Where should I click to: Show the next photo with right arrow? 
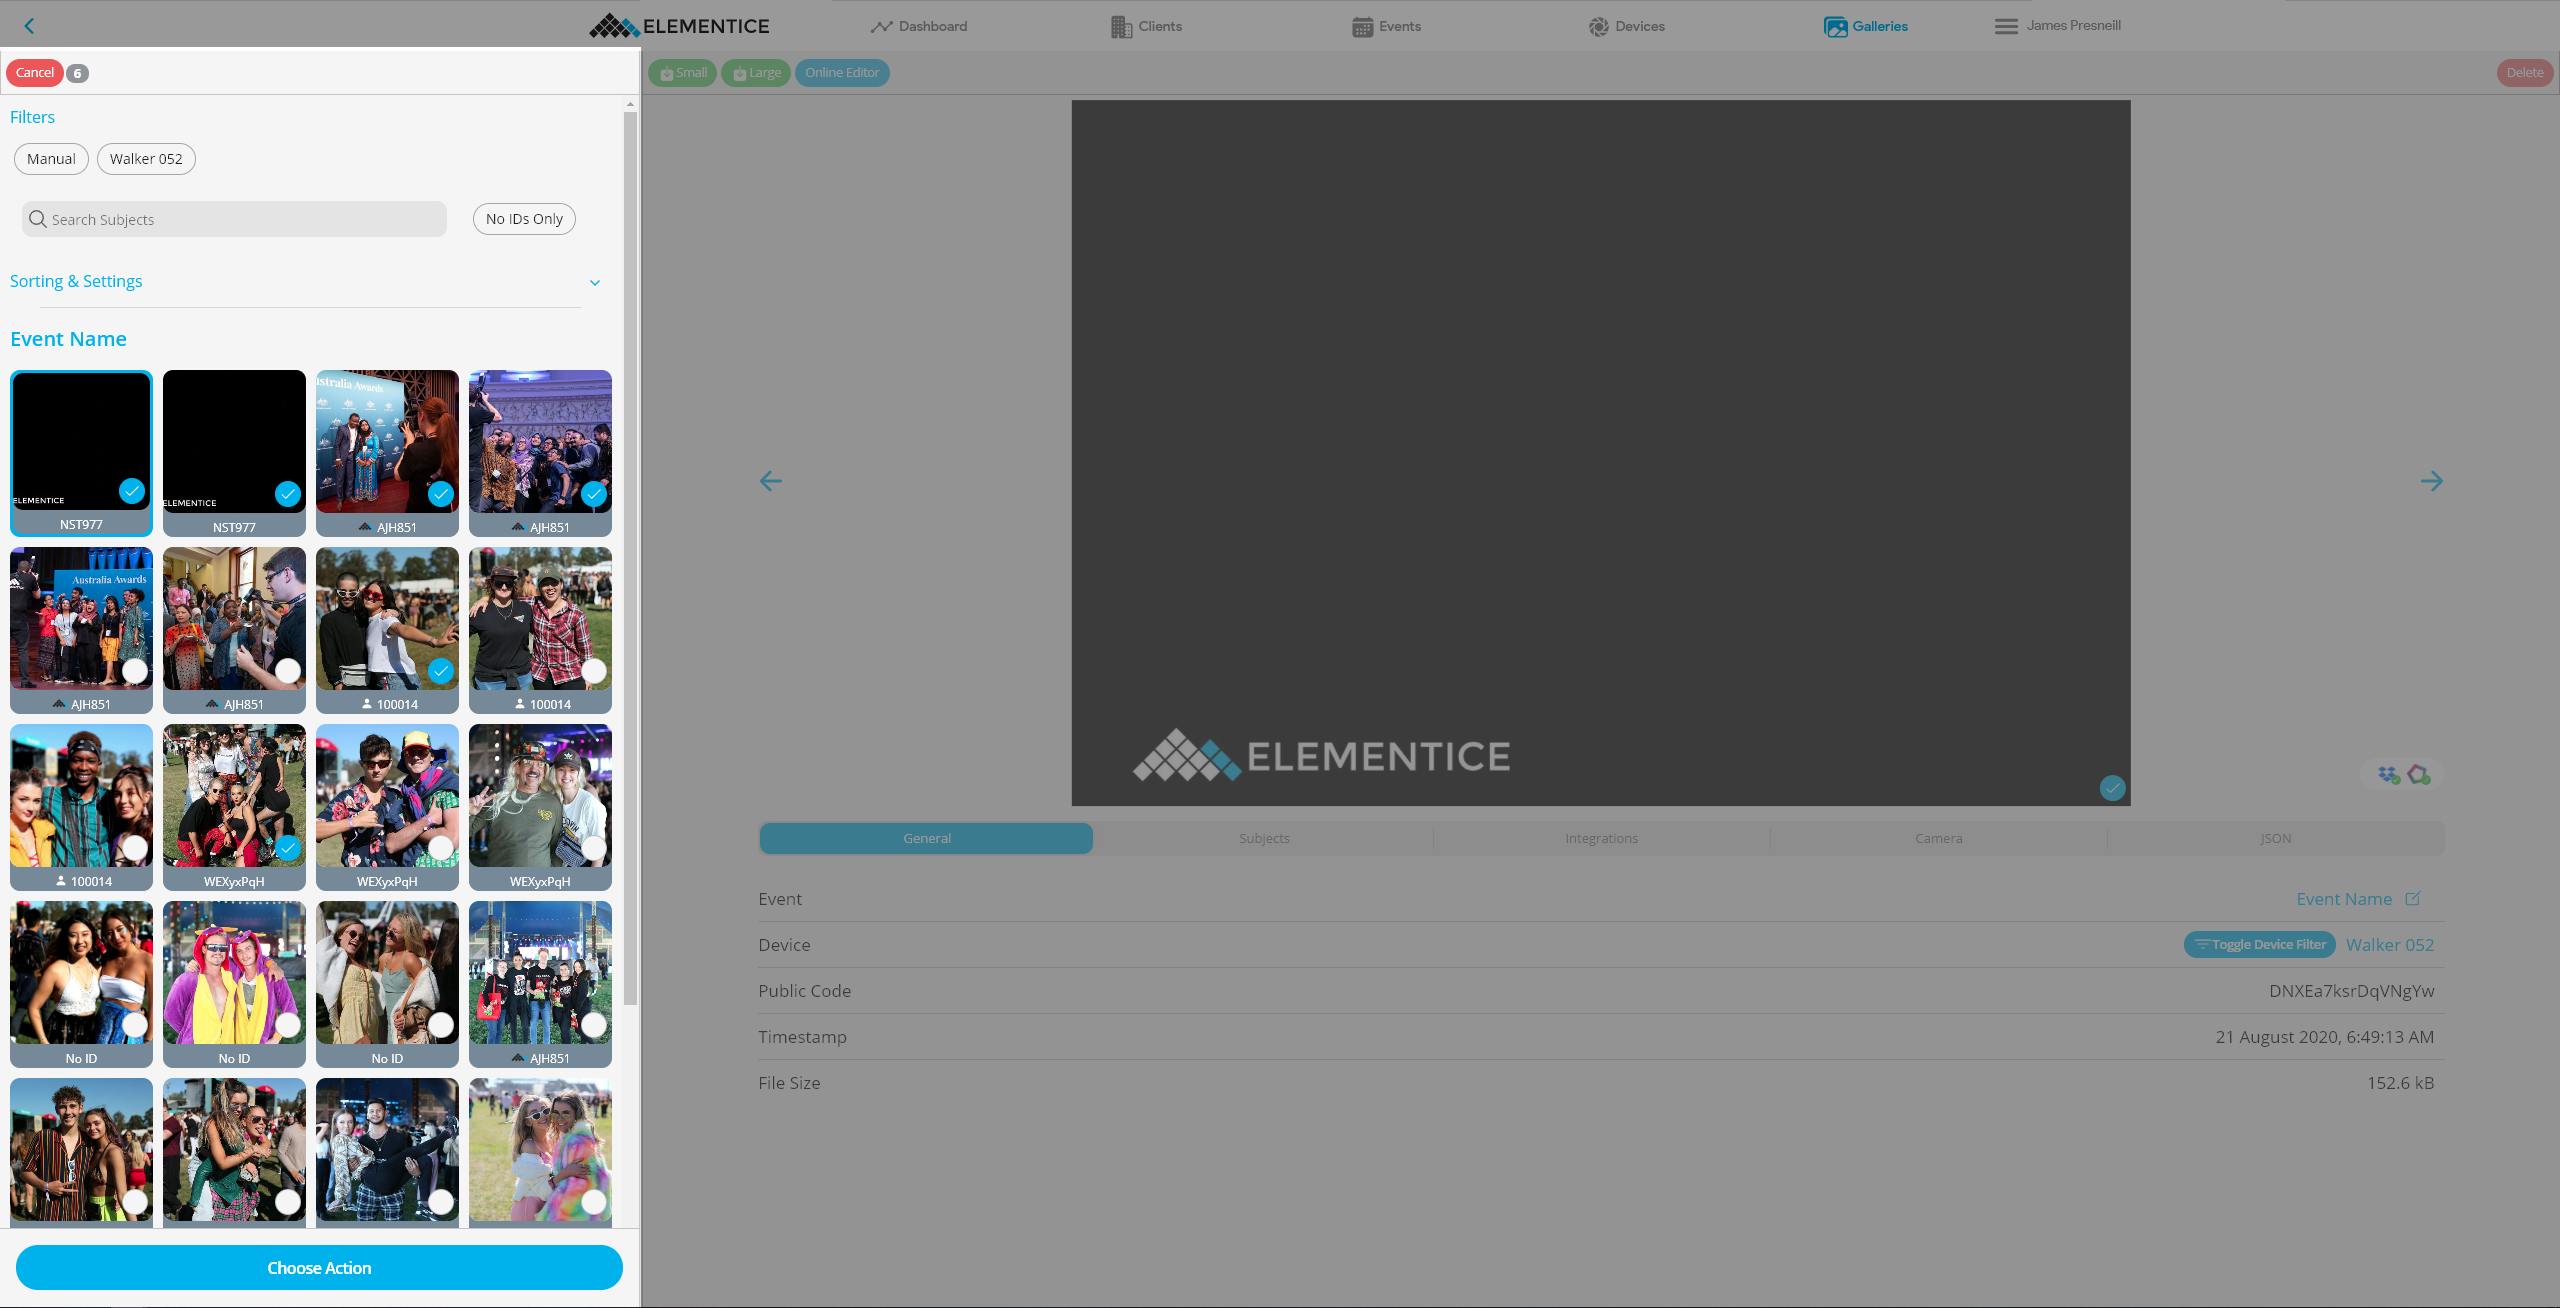click(2432, 481)
